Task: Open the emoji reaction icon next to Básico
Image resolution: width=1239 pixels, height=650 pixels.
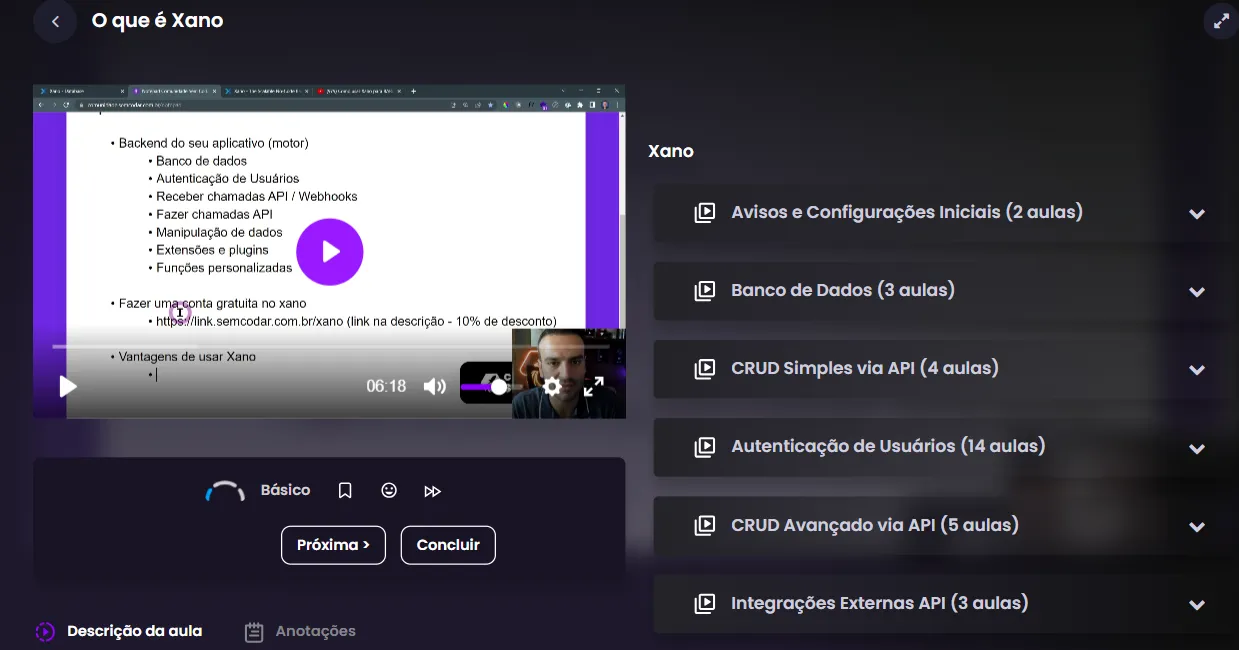Action: tap(388, 490)
